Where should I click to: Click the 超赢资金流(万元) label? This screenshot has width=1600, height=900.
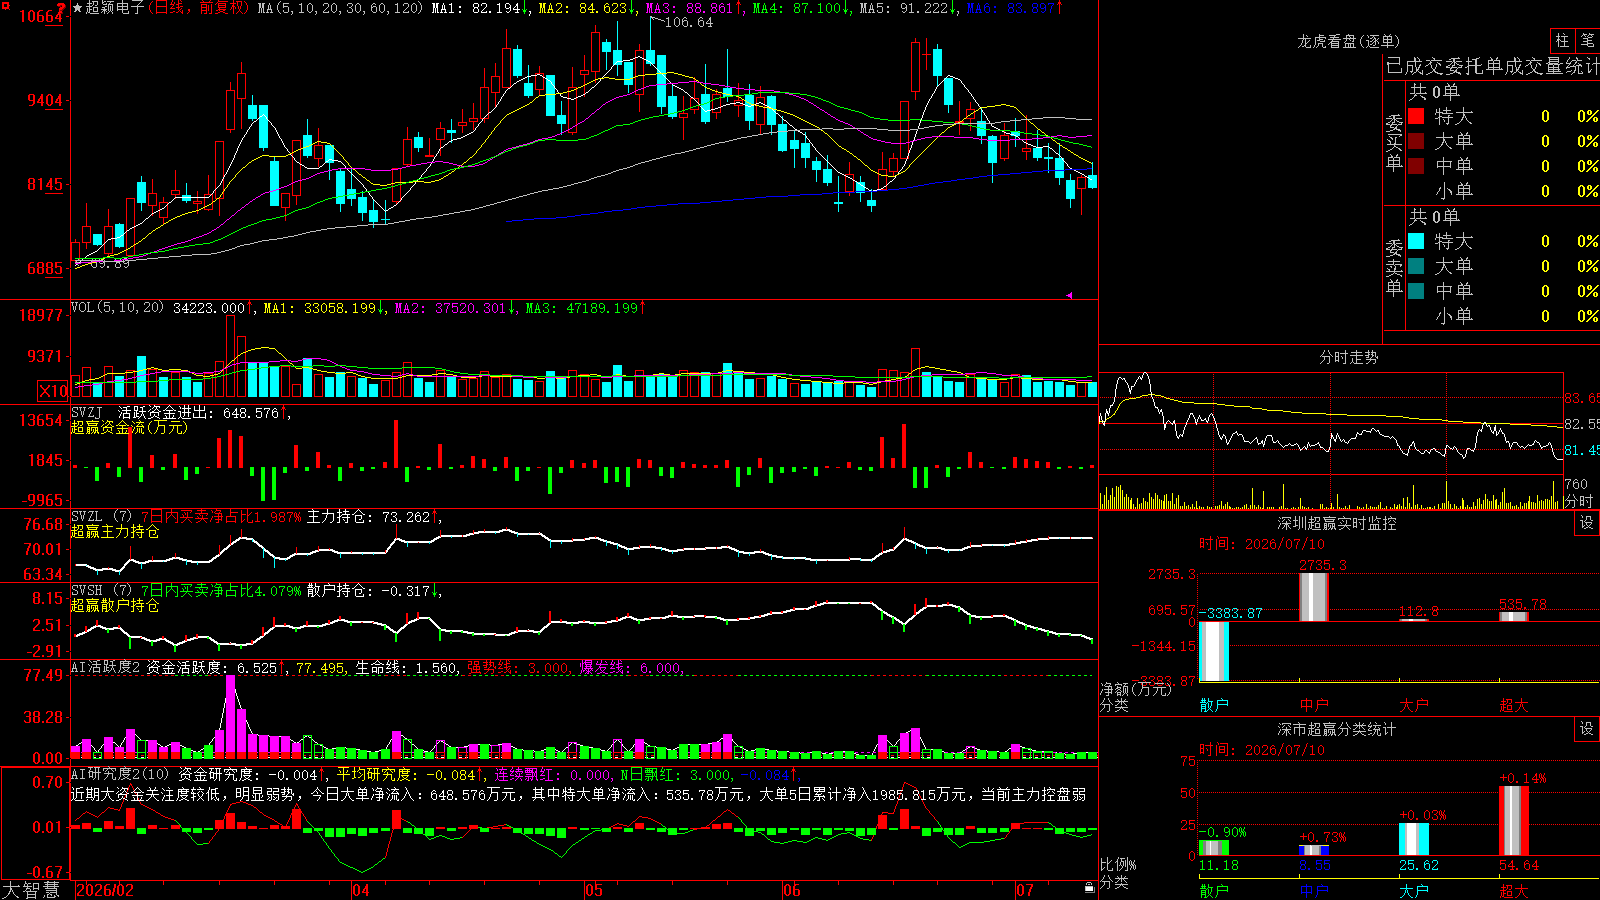[129, 427]
